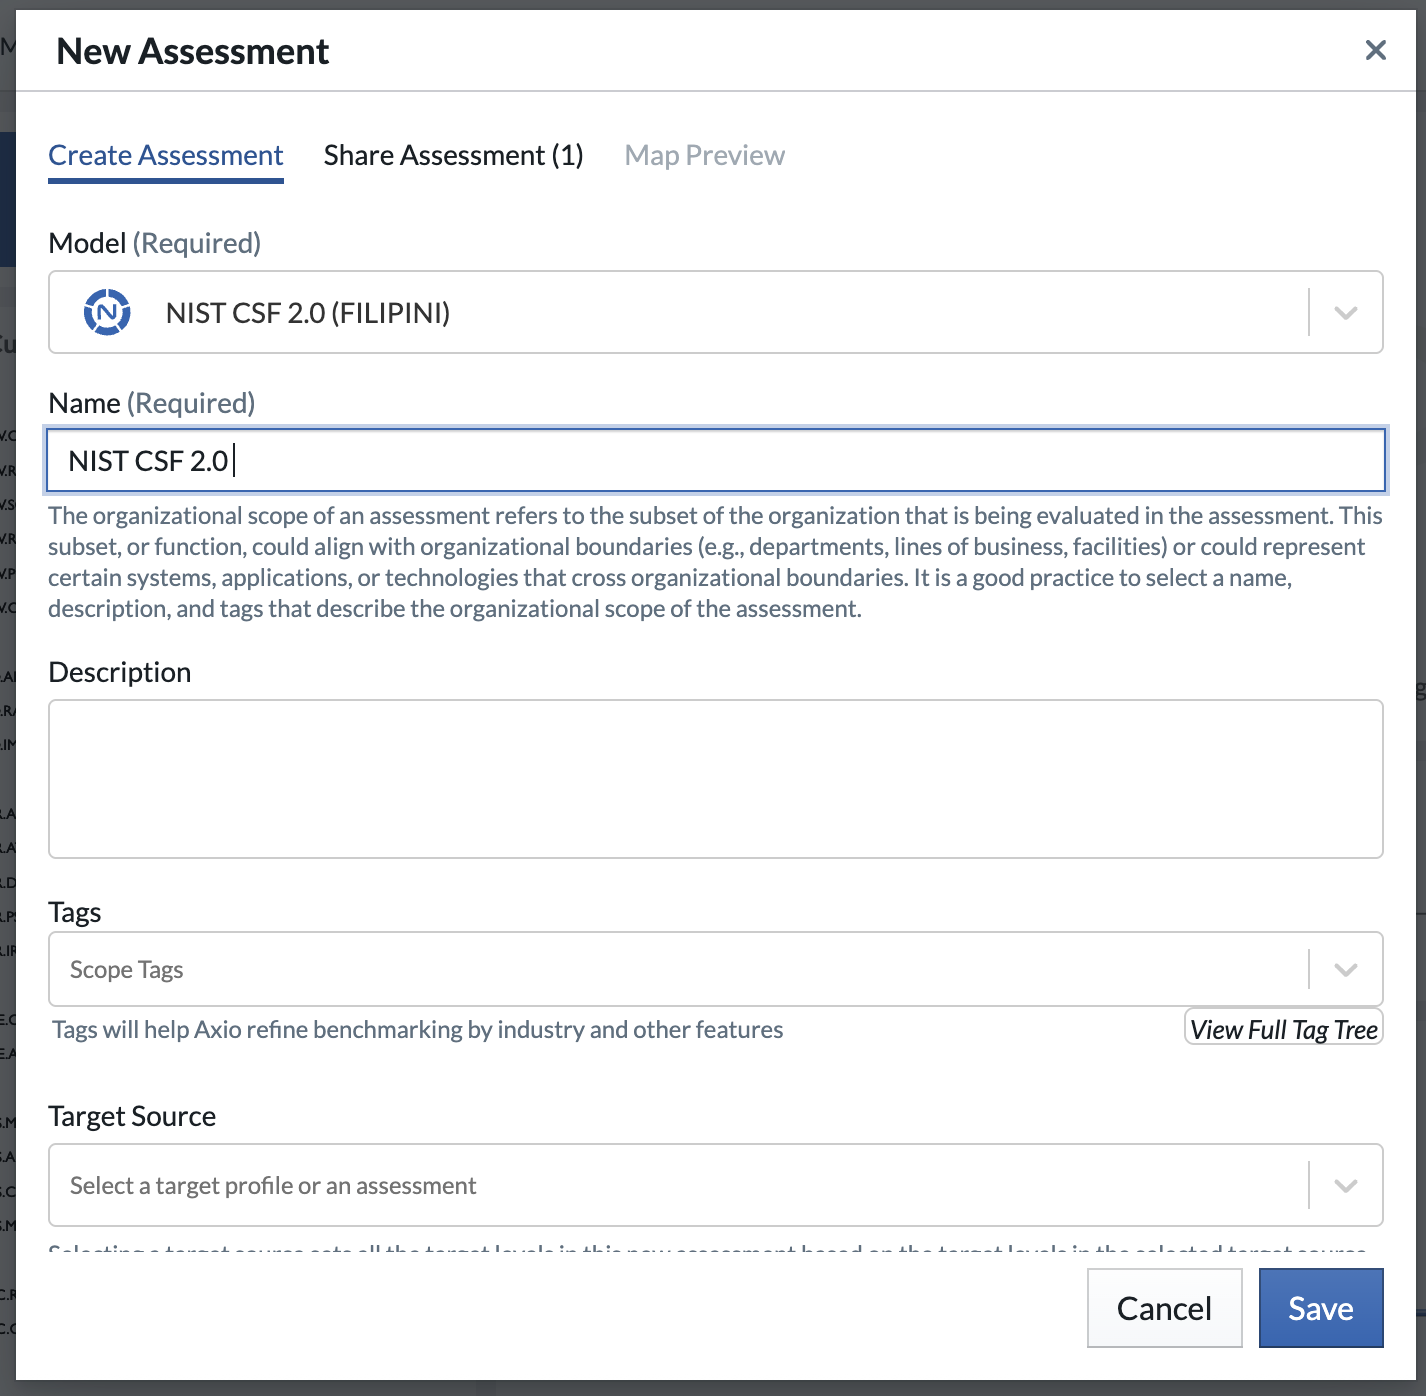Open the Scope Tags combo box

click(x=716, y=969)
